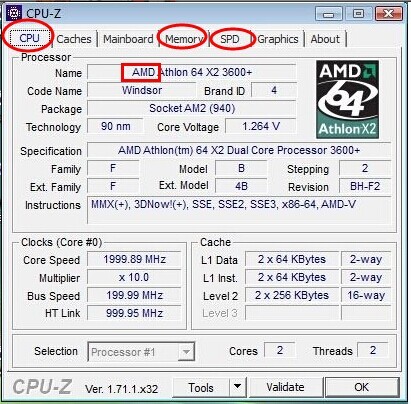This screenshot has height=404, width=411.
Task: Click the Specification text field
Action: click(239, 150)
